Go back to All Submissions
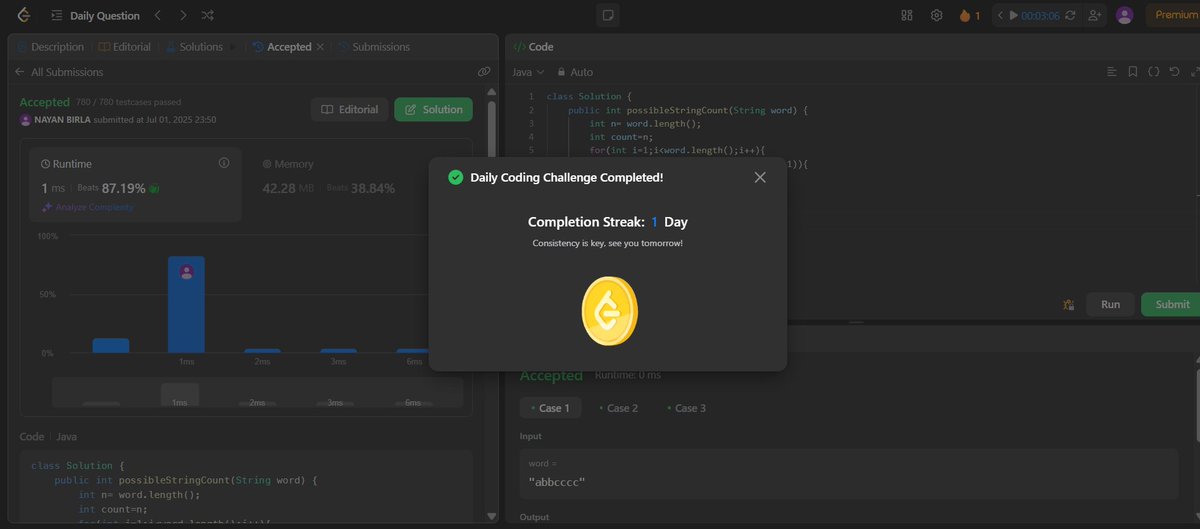This screenshot has width=1200, height=529. coord(59,72)
